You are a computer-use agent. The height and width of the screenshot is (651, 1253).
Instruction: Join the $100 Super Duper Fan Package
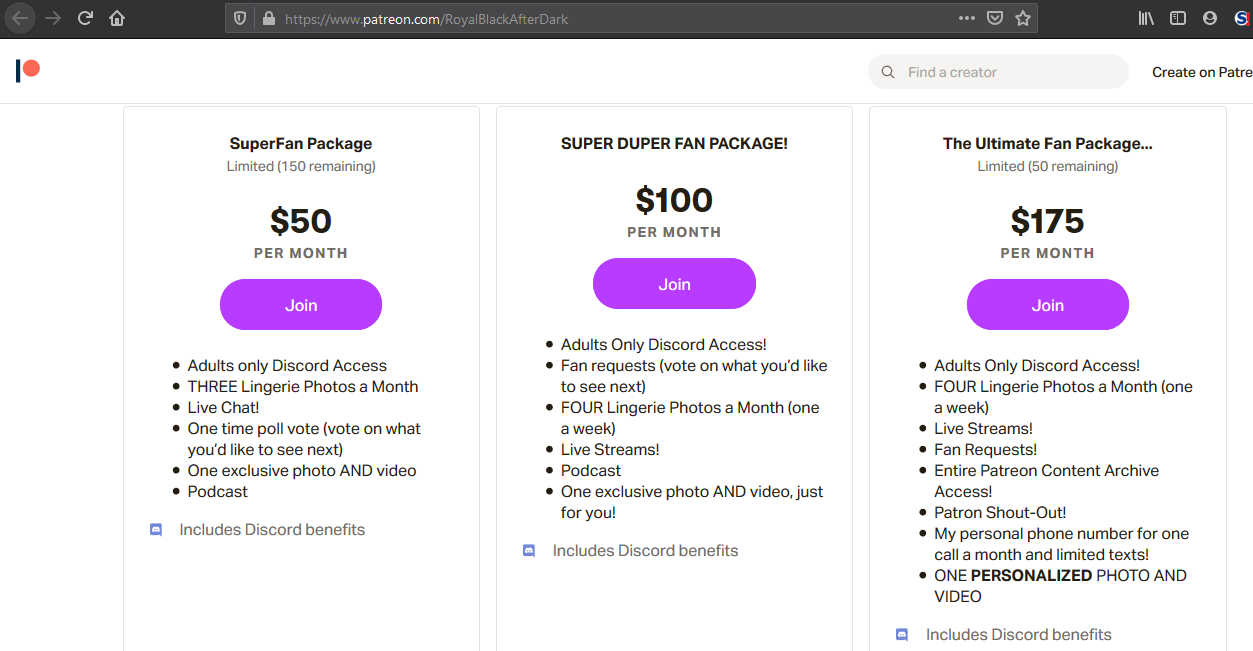click(x=674, y=284)
